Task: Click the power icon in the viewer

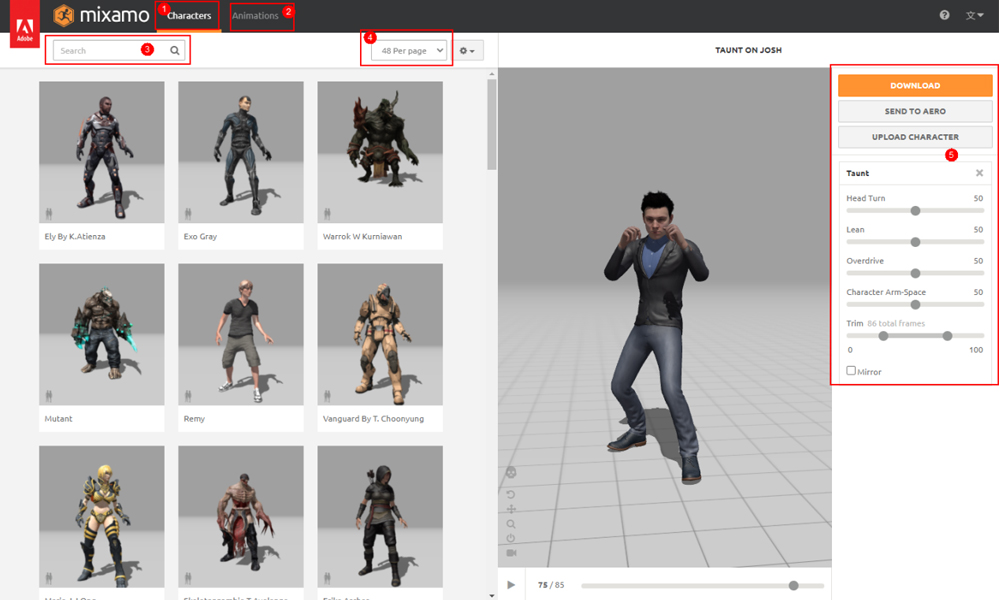Action: tap(511, 538)
